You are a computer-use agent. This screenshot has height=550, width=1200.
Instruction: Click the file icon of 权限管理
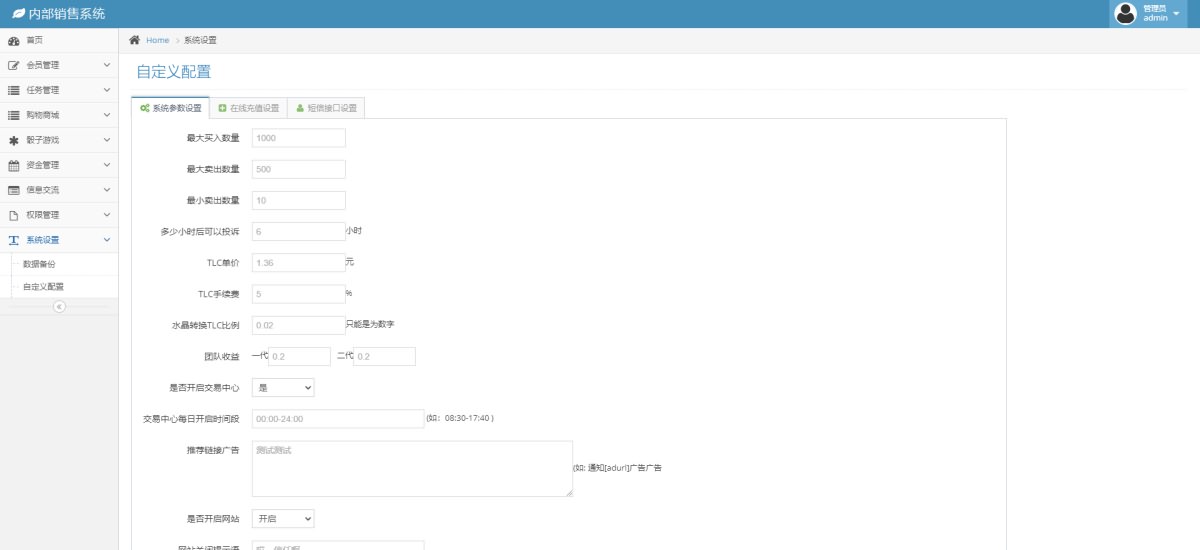click(14, 215)
